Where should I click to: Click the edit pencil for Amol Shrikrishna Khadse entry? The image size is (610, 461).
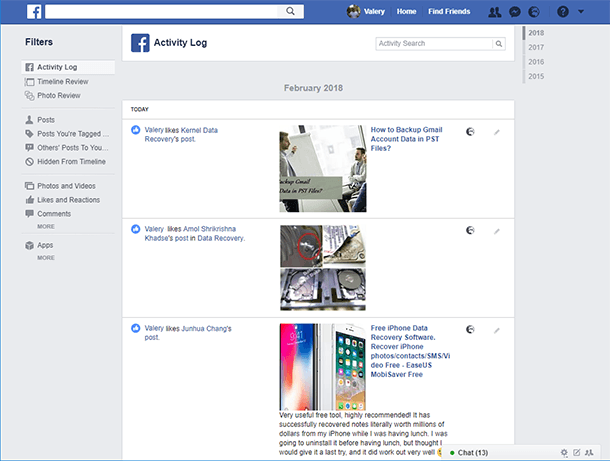497,231
